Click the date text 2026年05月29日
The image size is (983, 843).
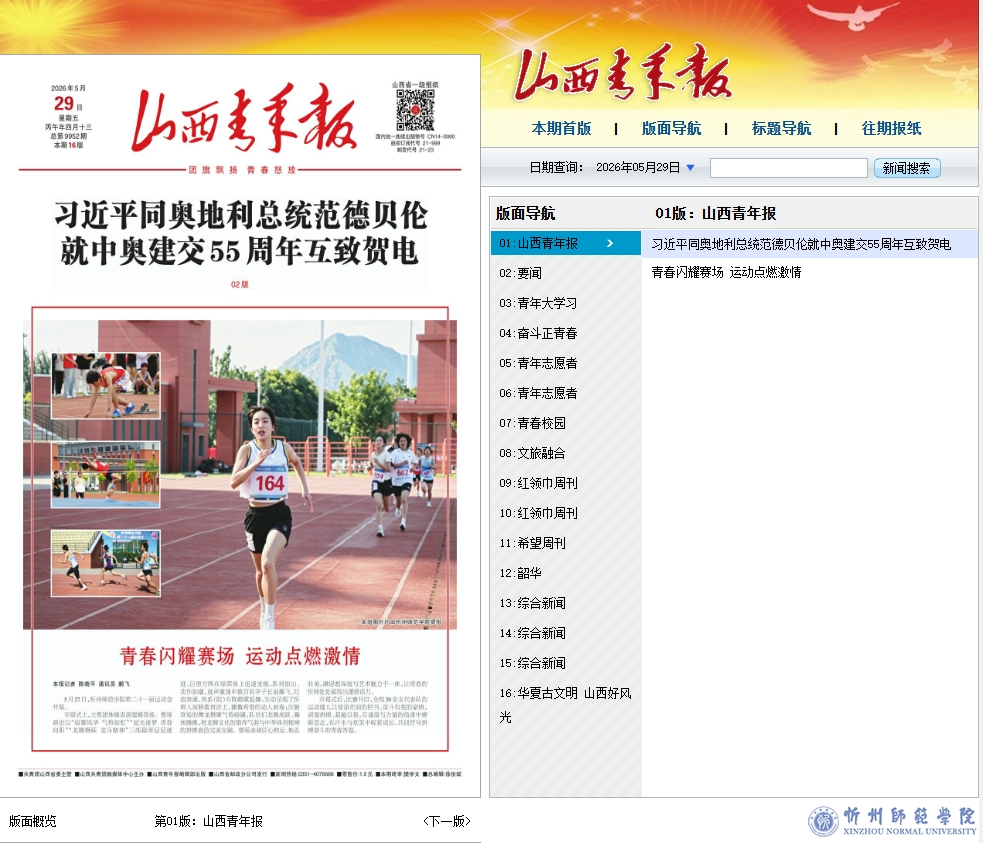point(638,167)
